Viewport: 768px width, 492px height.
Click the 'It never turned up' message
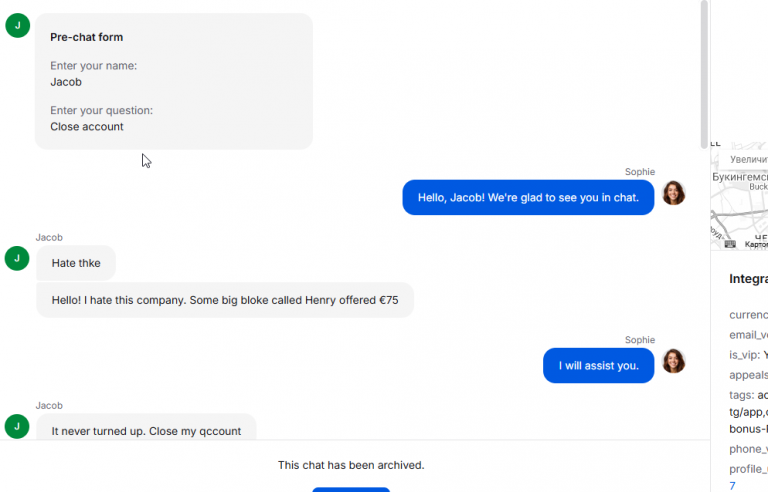pyautogui.click(x=146, y=429)
